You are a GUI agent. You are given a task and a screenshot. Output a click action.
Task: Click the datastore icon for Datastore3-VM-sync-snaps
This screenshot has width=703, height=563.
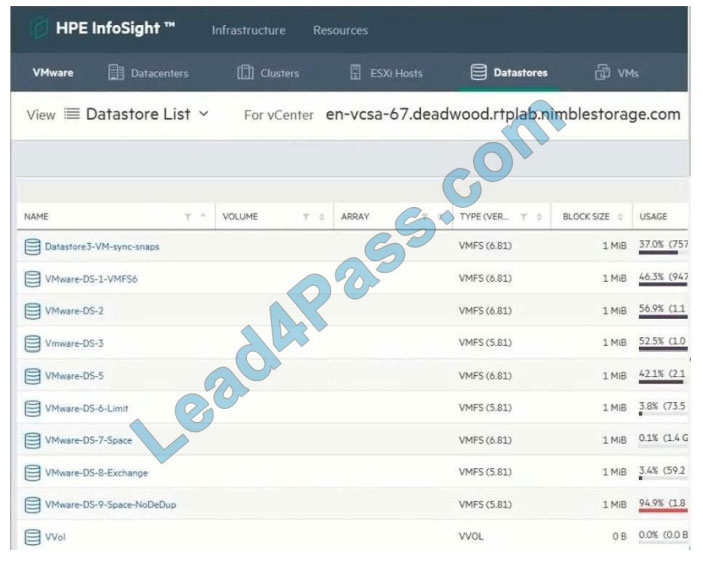point(32,247)
